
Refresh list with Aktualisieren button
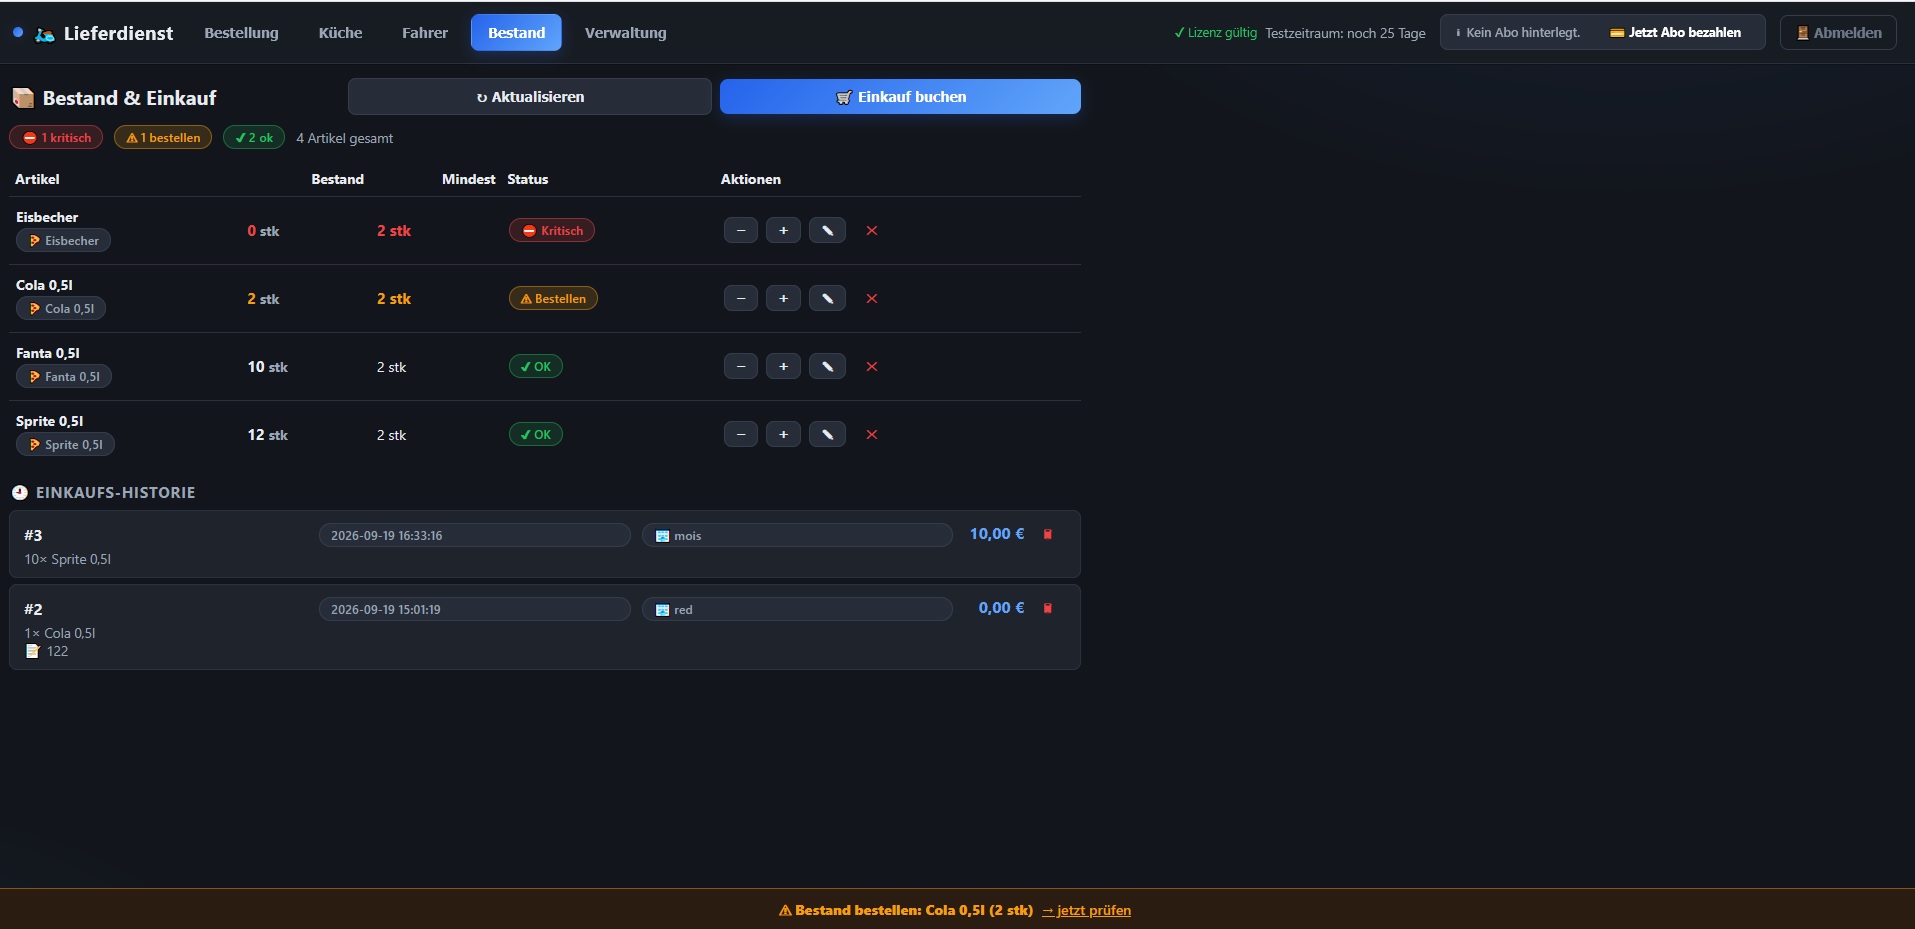click(530, 97)
